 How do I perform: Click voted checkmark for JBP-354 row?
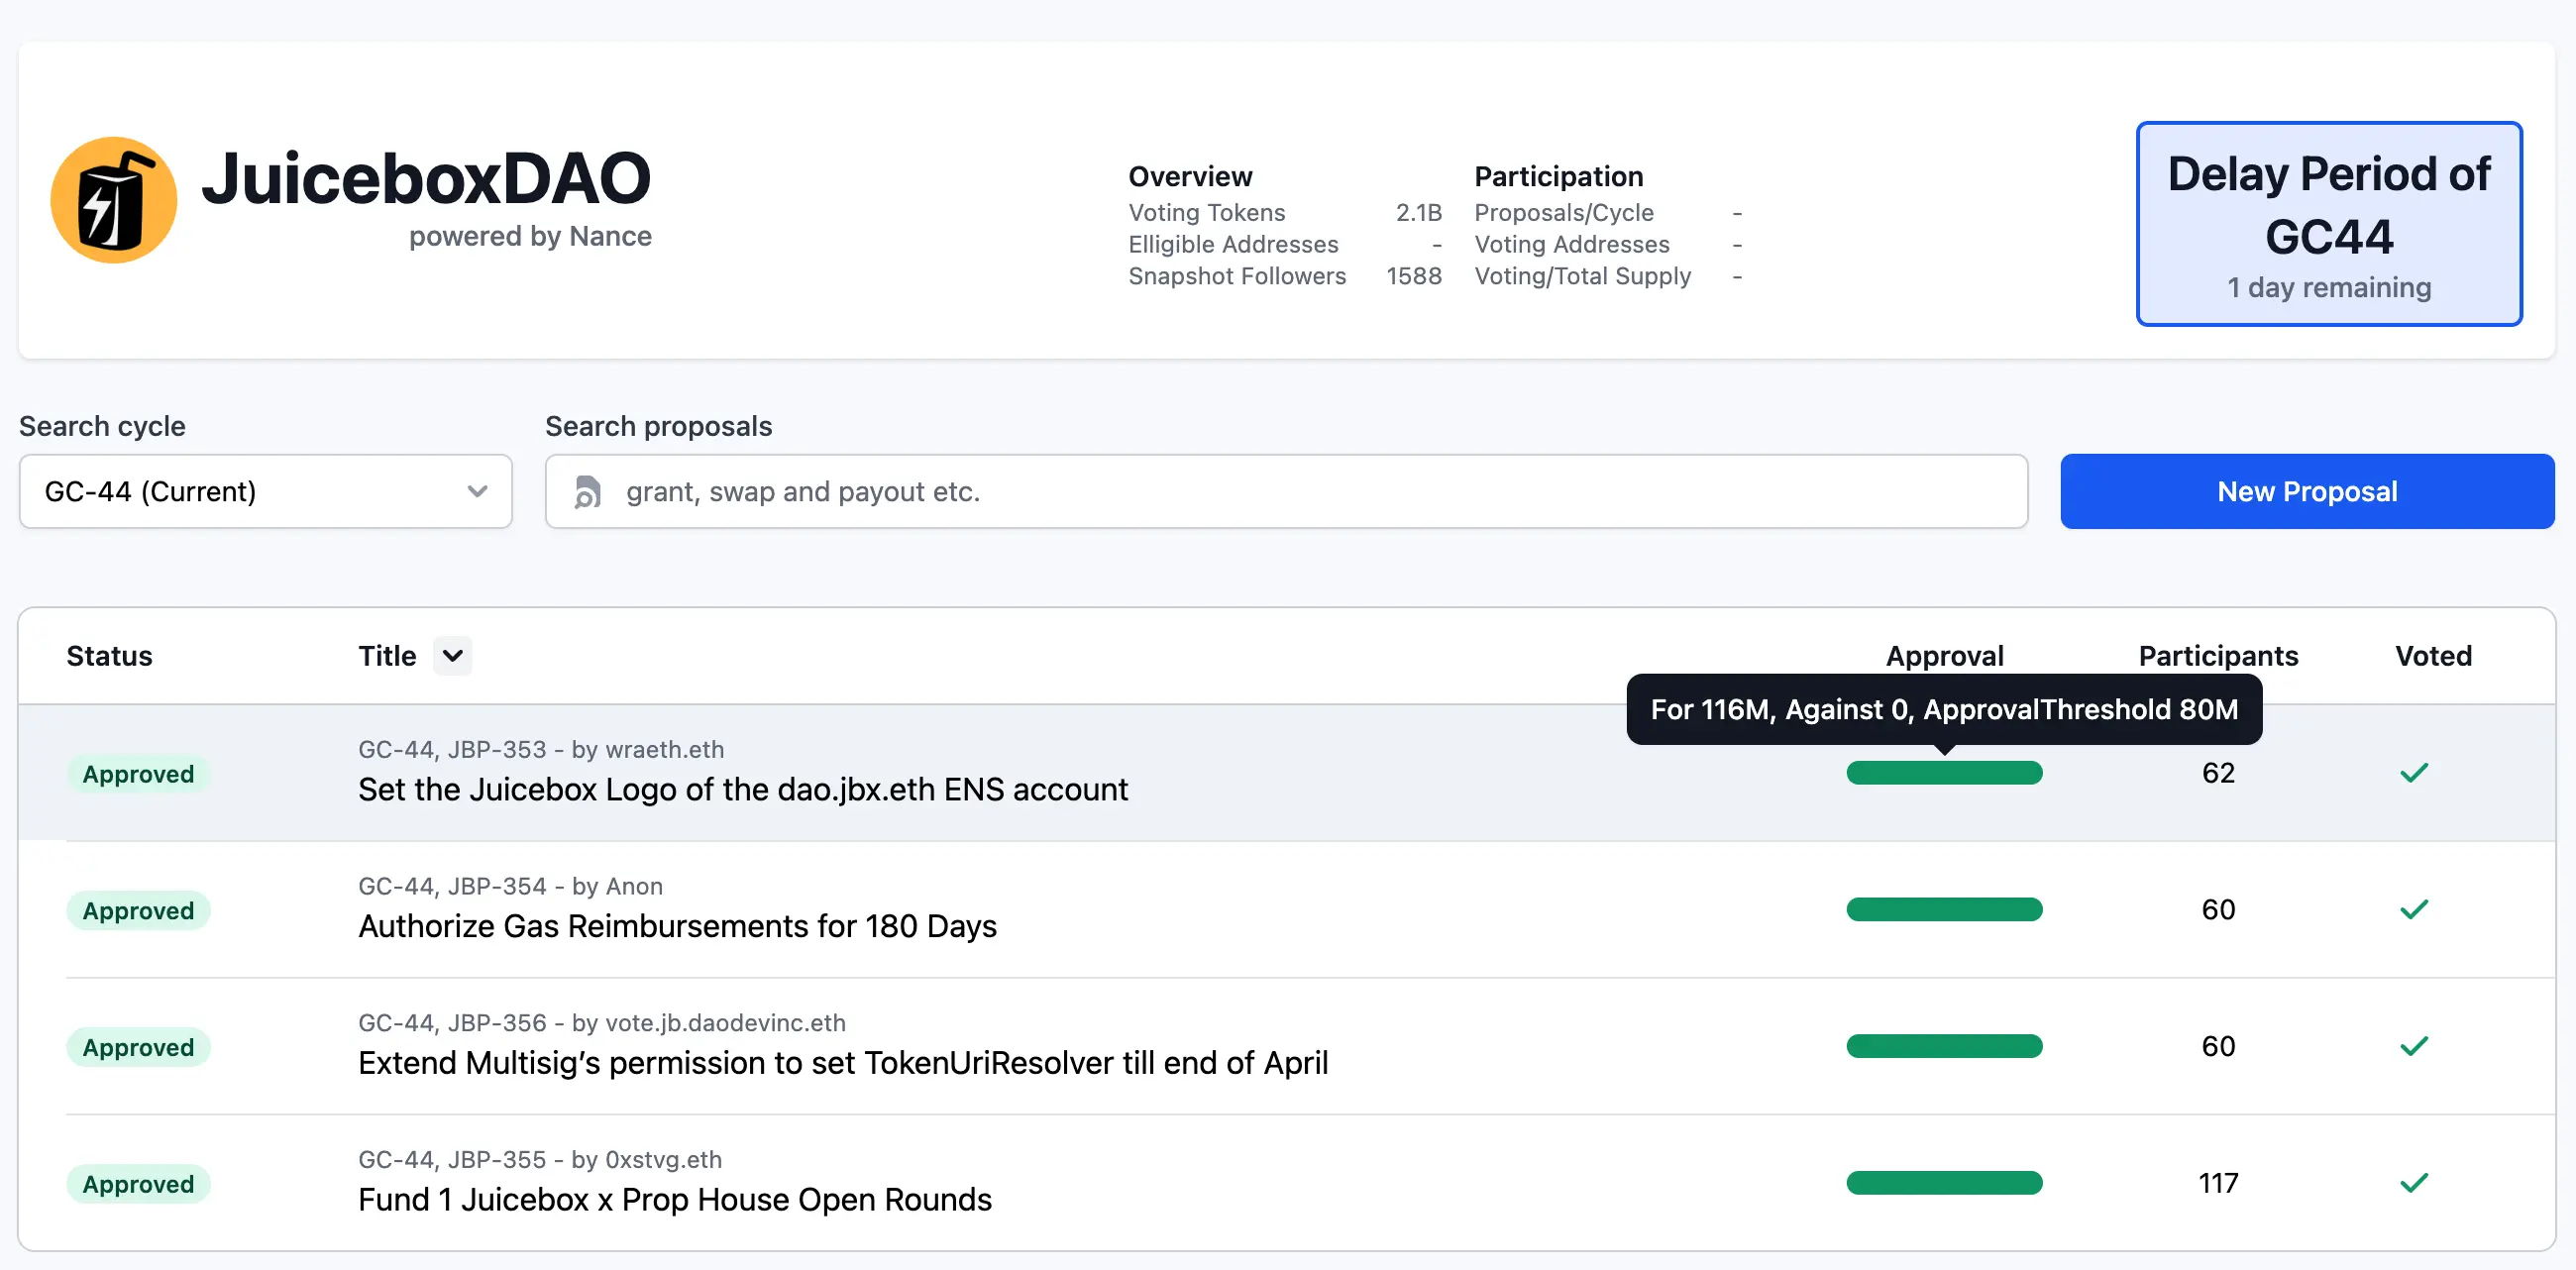point(2413,910)
